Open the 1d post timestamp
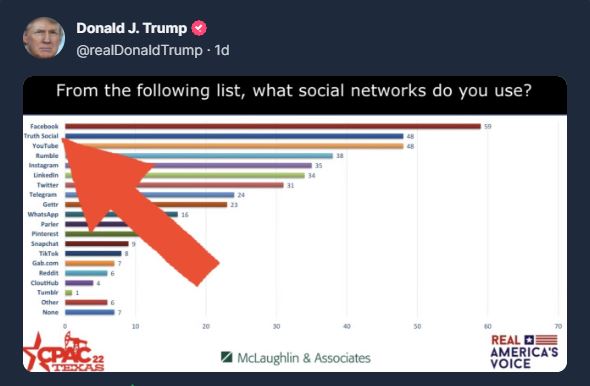590x386 pixels. pos(222,50)
